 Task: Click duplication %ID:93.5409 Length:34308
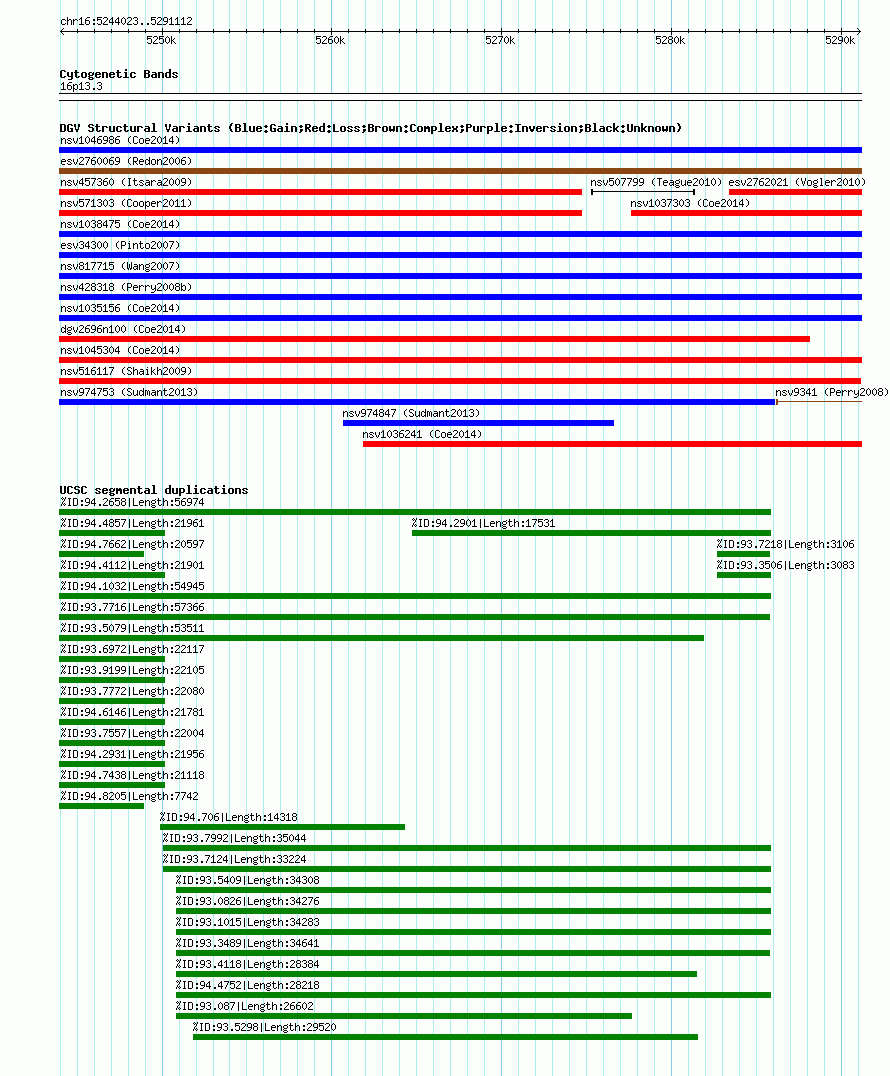[x=247, y=880]
